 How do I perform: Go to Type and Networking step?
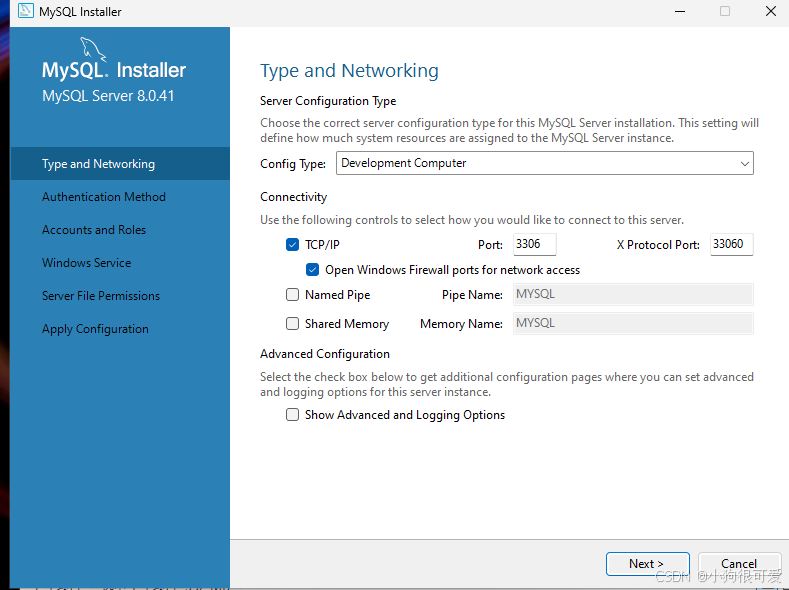[120, 163]
